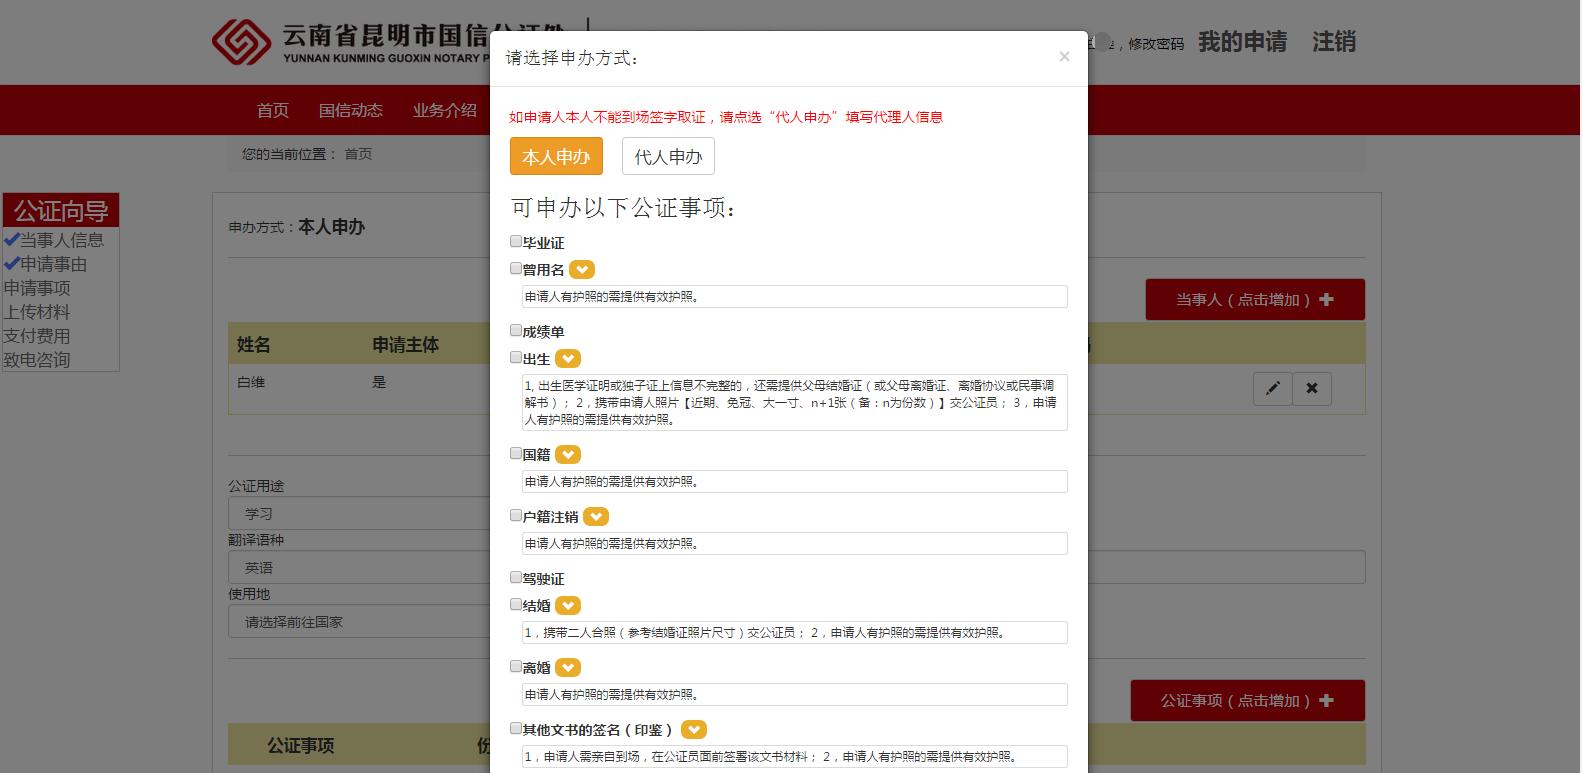Click the pencil edit icon in applicant row
This screenshot has height=773, width=1582.
pyautogui.click(x=1272, y=388)
